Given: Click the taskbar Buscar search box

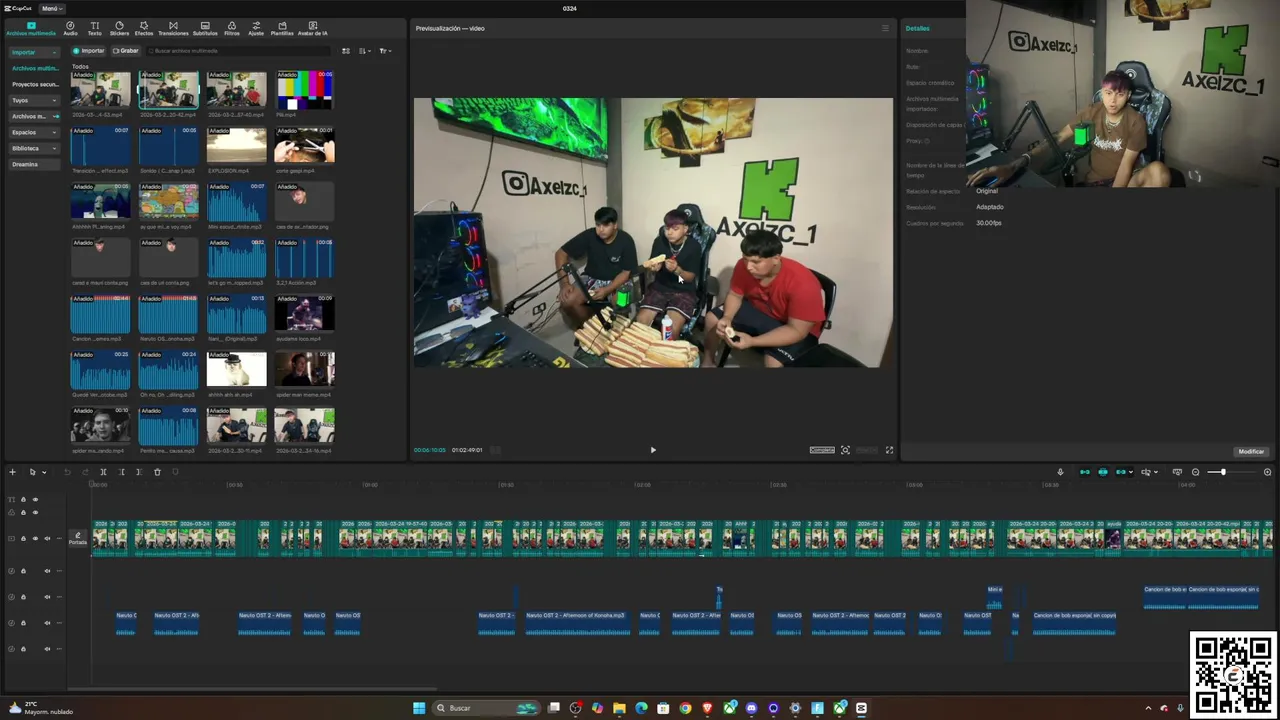Looking at the screenshot, I should [x=486, y=708].
